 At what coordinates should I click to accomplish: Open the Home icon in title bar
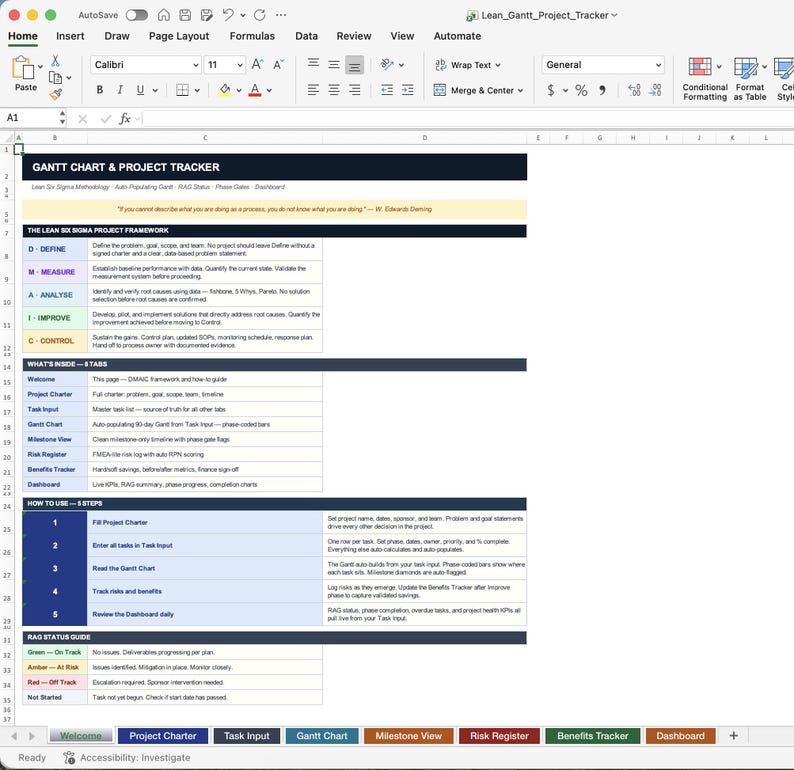click(164, 15)
